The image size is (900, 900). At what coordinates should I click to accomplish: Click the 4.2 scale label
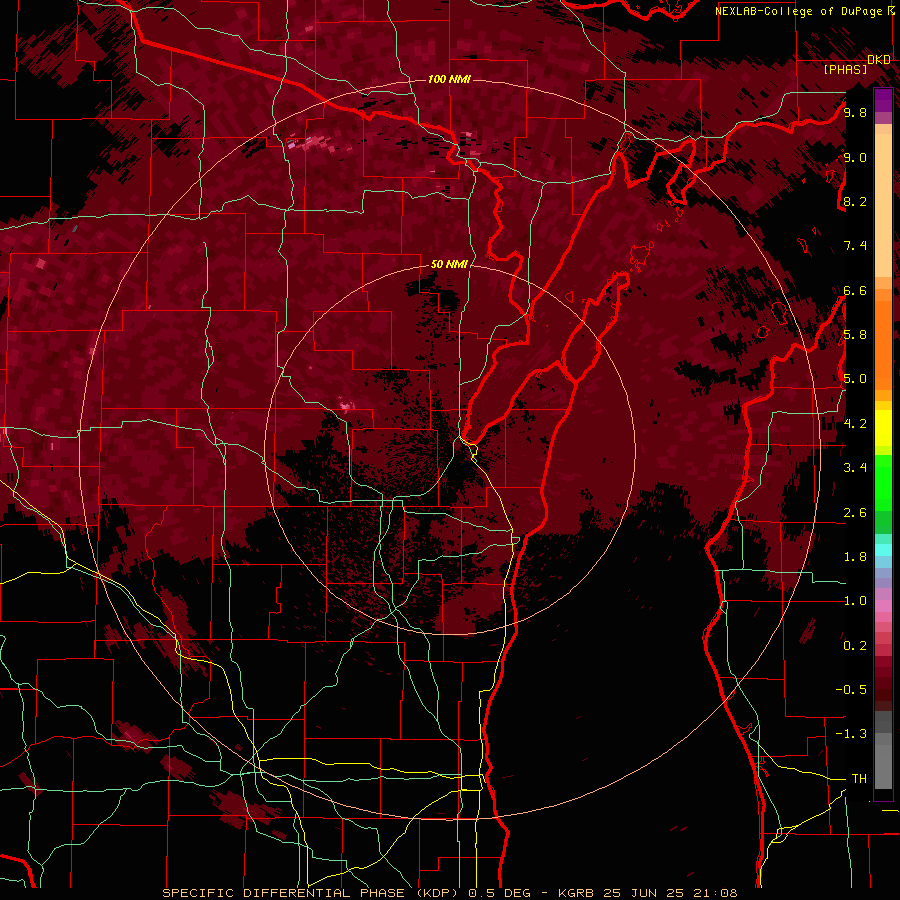coord(855,424)
